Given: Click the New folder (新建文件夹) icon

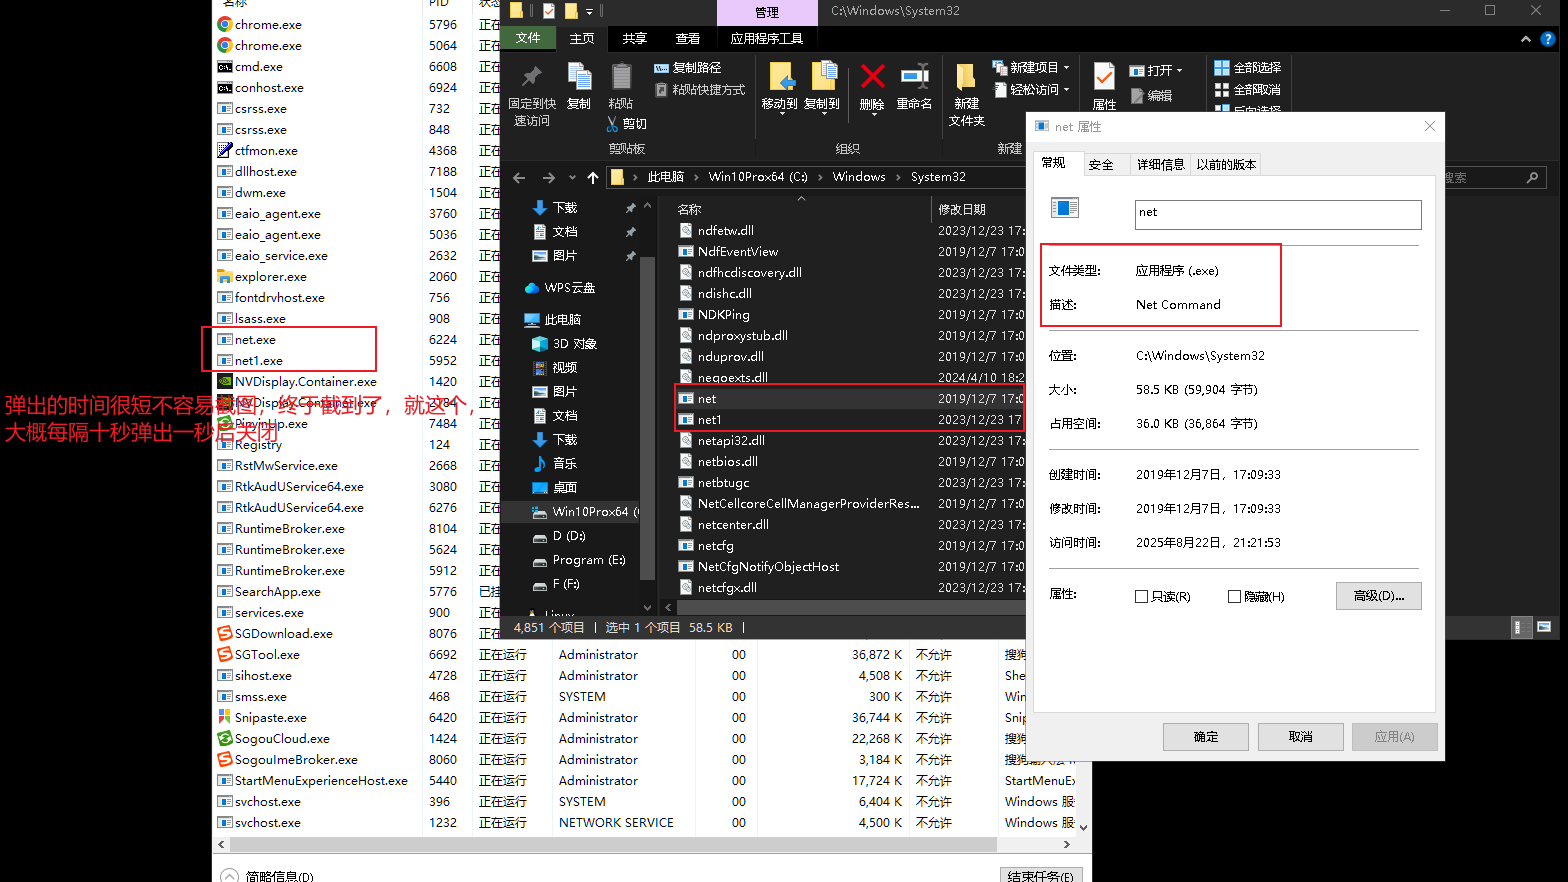Looking at the screenshot, I should [x=966, y=77].
